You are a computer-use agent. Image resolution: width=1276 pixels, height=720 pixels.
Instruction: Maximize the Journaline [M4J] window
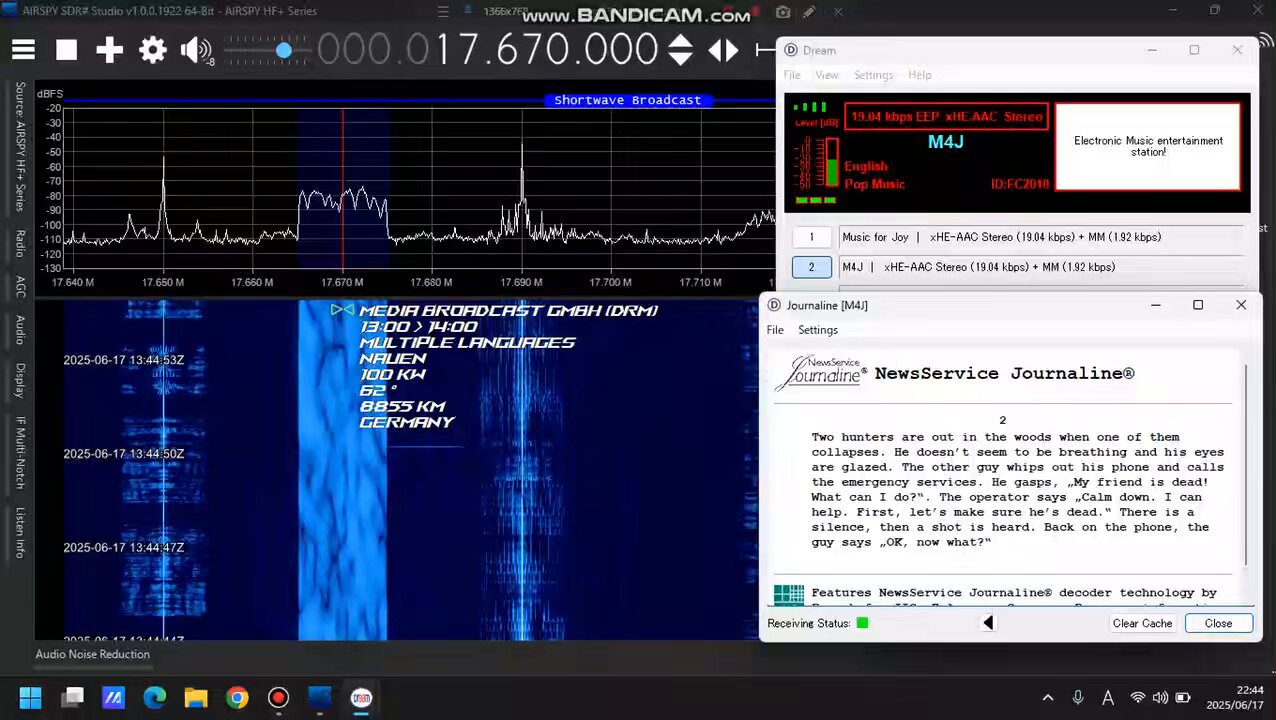tap(1198, 305)
